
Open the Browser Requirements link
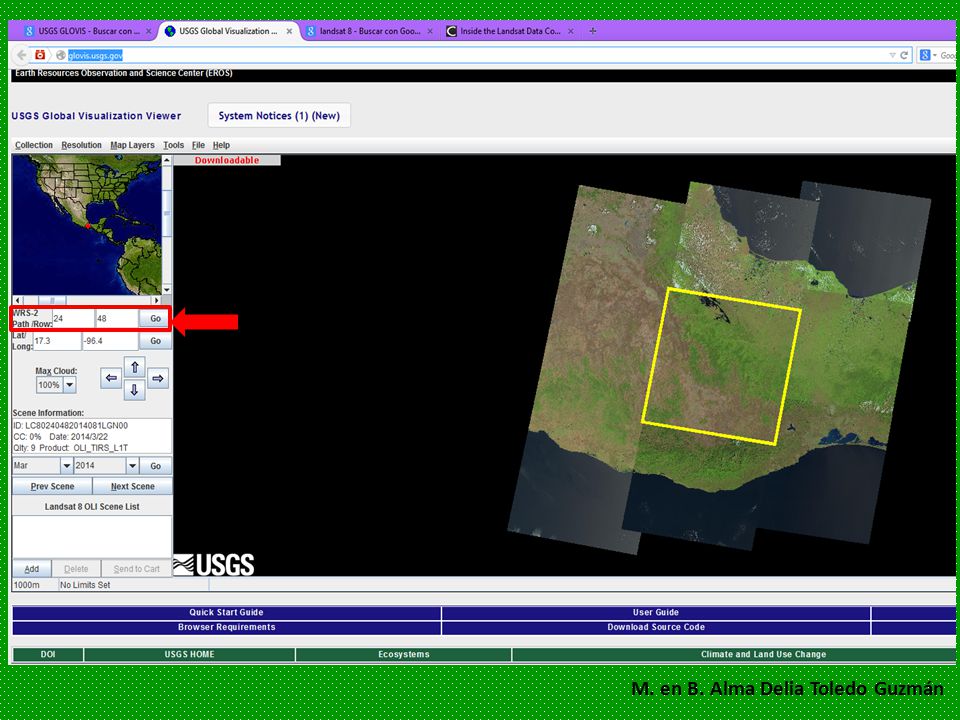[x=226, y=628]
